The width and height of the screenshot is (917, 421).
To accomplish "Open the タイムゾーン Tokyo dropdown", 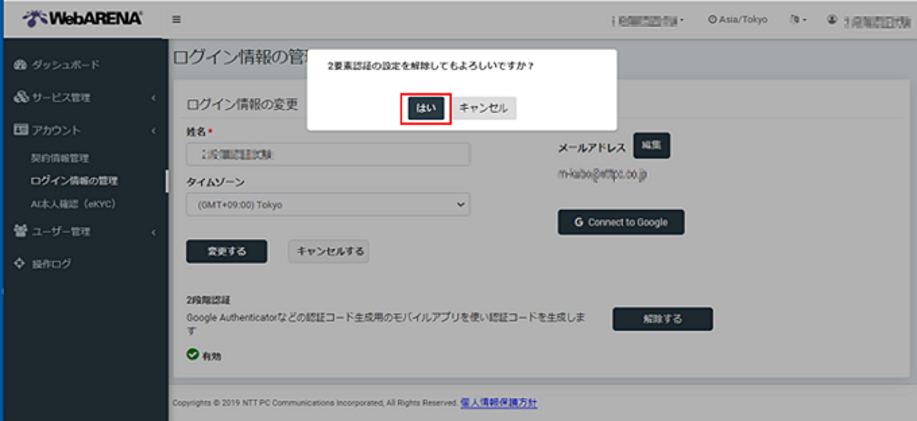I will click(x=328, y=205).
